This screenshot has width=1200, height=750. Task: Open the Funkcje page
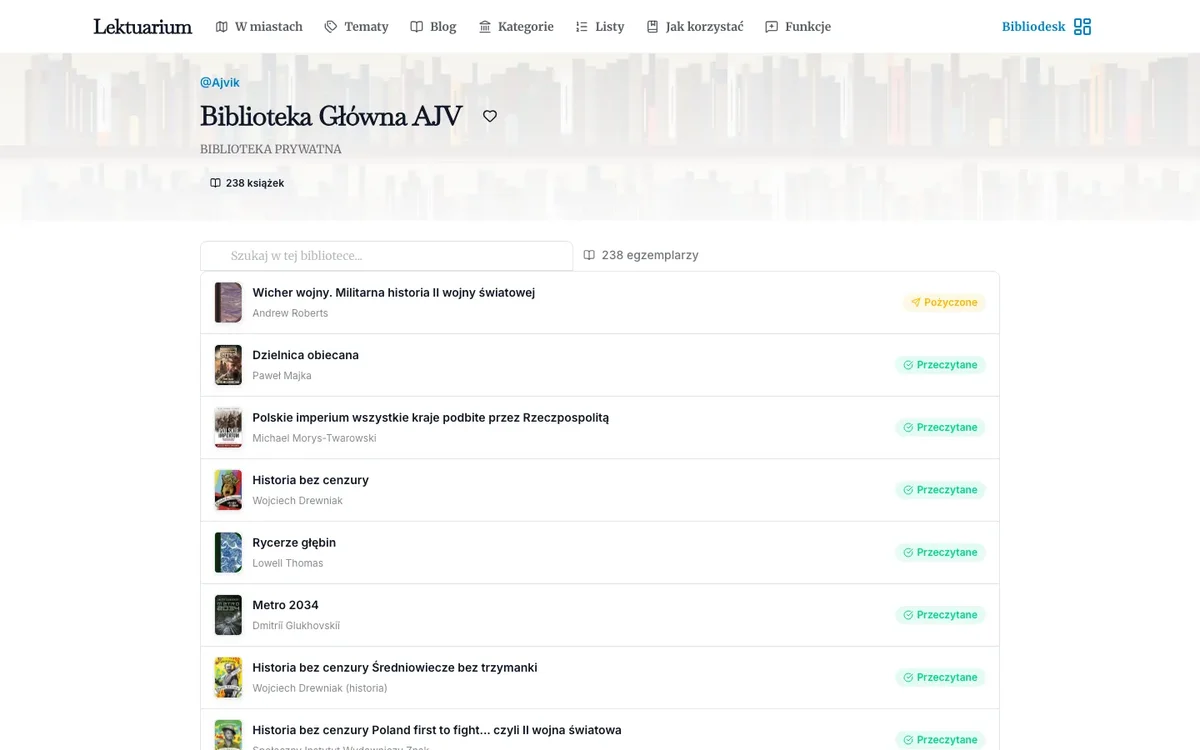[x=798, y=27]
